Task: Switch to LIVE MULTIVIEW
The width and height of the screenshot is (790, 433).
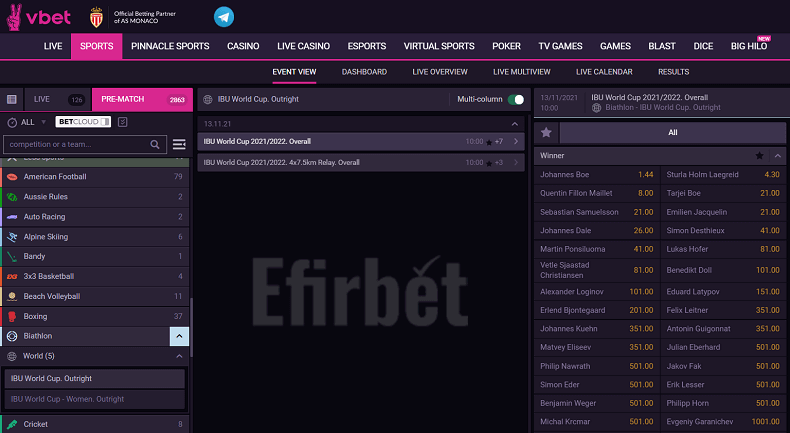Action: tap(521, 72)
